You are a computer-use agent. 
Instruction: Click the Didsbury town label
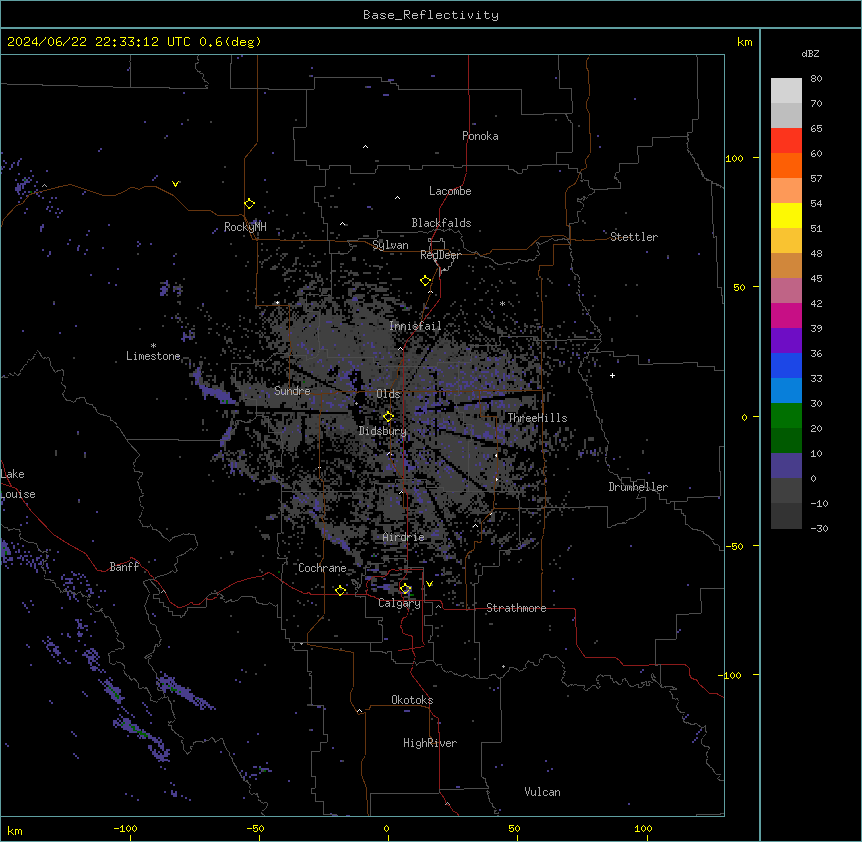click(383, 431)
